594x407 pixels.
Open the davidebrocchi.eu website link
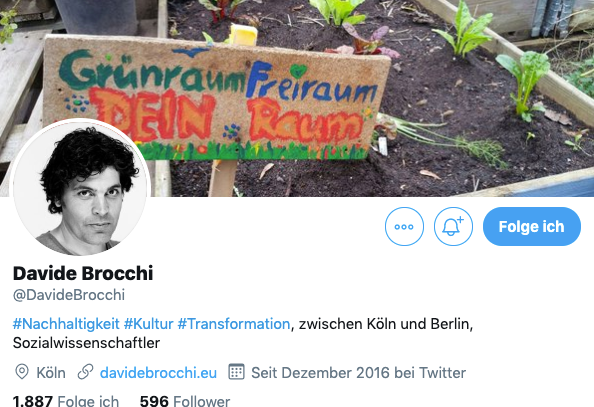click(158, 373)
